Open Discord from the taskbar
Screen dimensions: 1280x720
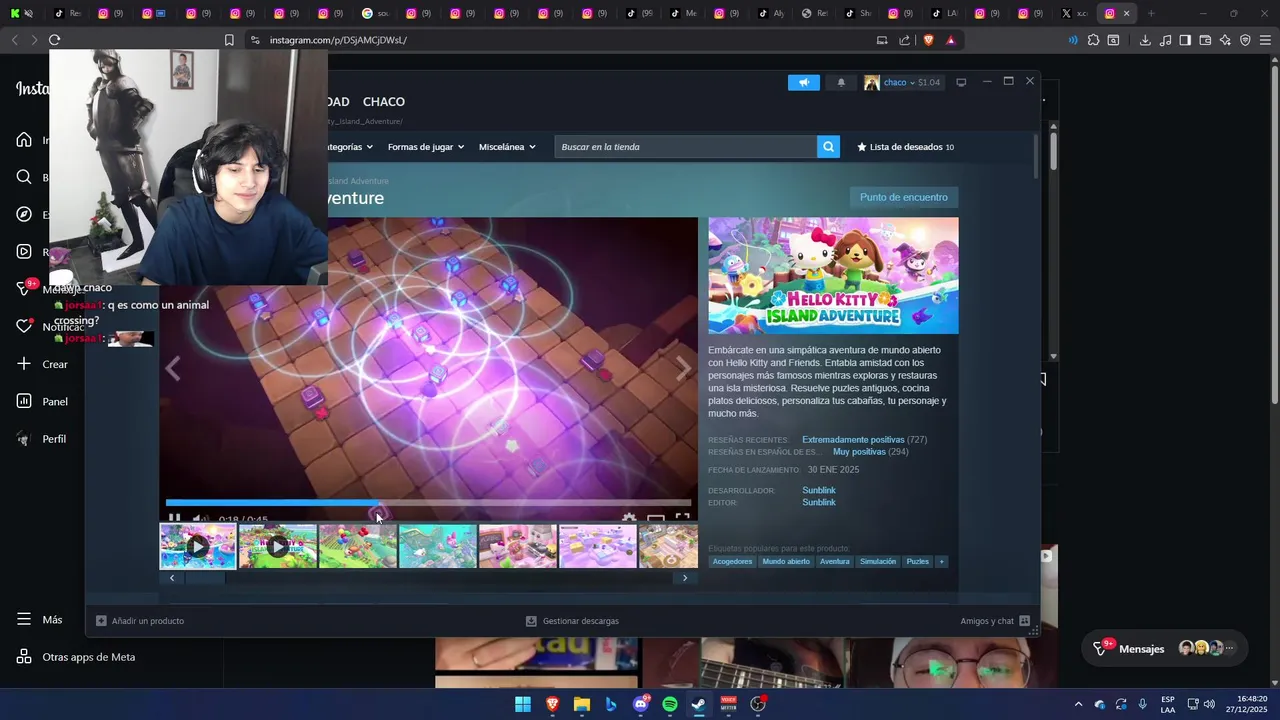(x=641, y=704)
